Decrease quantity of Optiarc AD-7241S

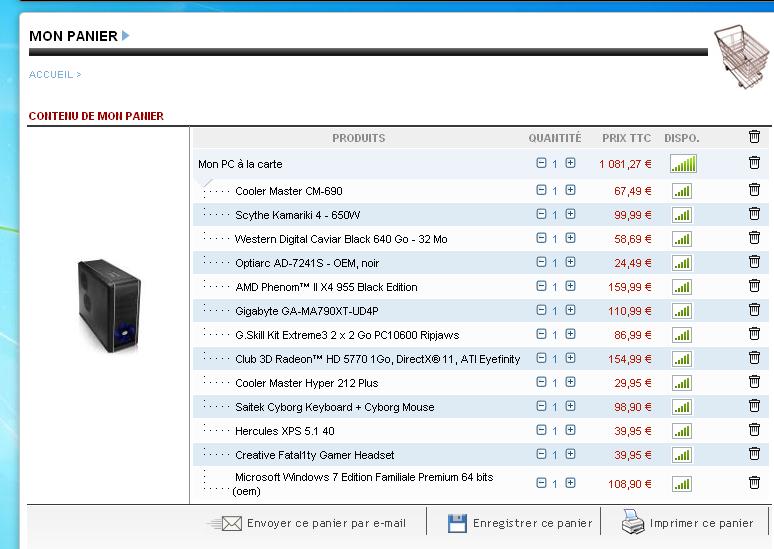coord(542,262)
